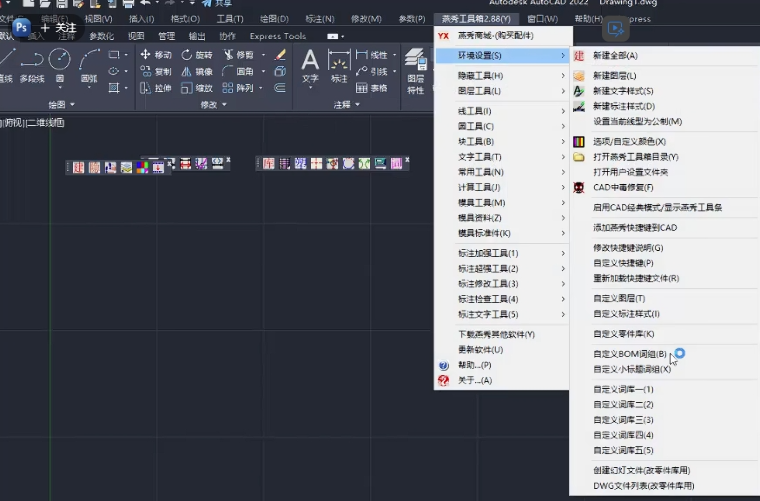Click 燕秀商城-(购买配件) link
The width and height of the screenshot is (760, 501).
495,35
